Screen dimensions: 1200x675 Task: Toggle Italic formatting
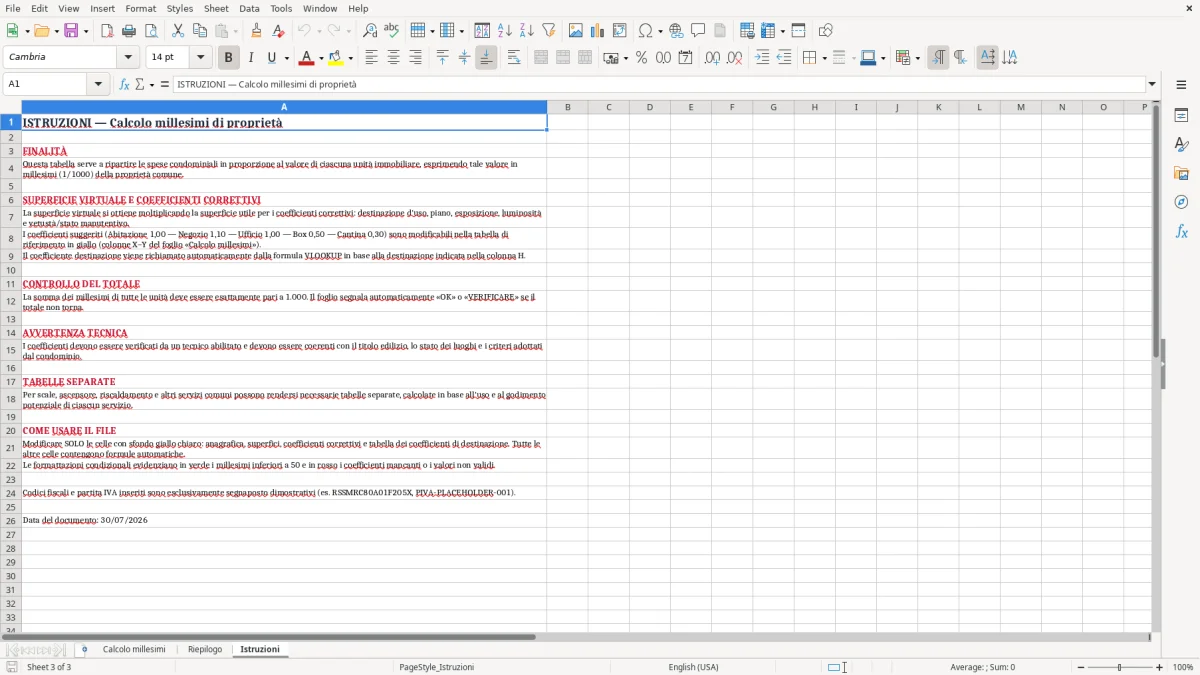click(x=250, y=58)
